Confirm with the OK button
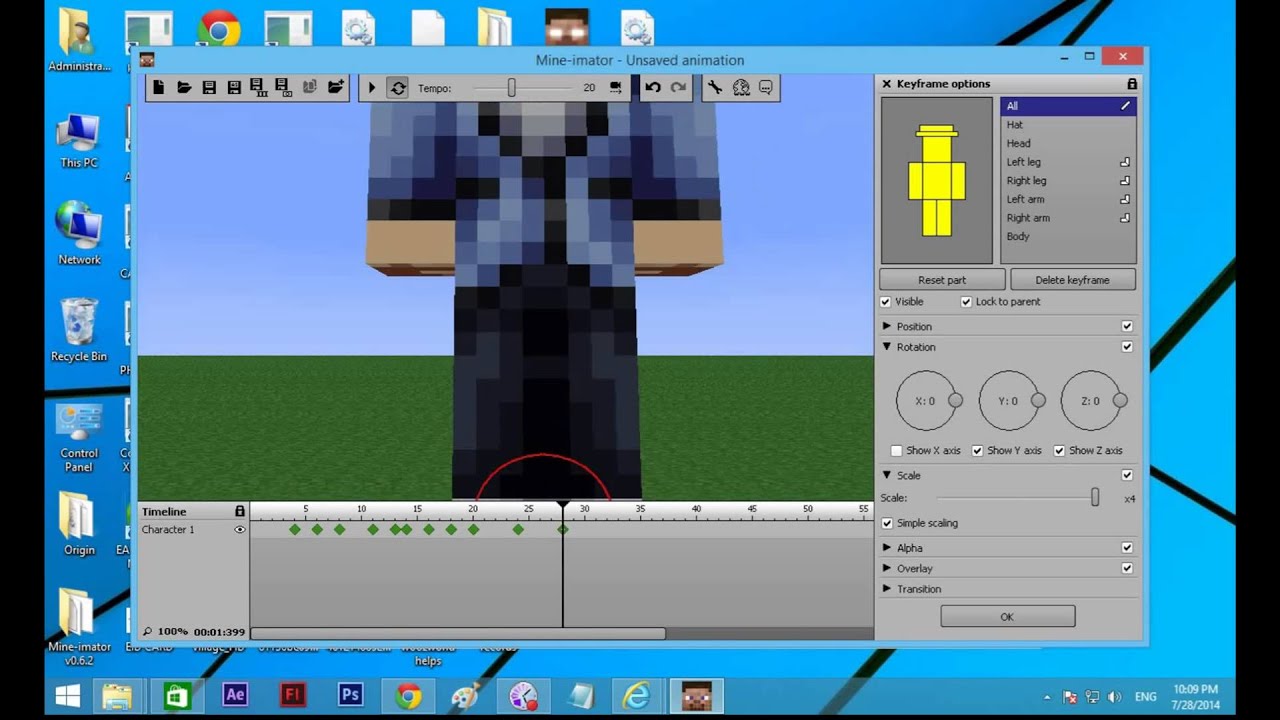This screenshot has width=1280, height=720. (1007, 617)
